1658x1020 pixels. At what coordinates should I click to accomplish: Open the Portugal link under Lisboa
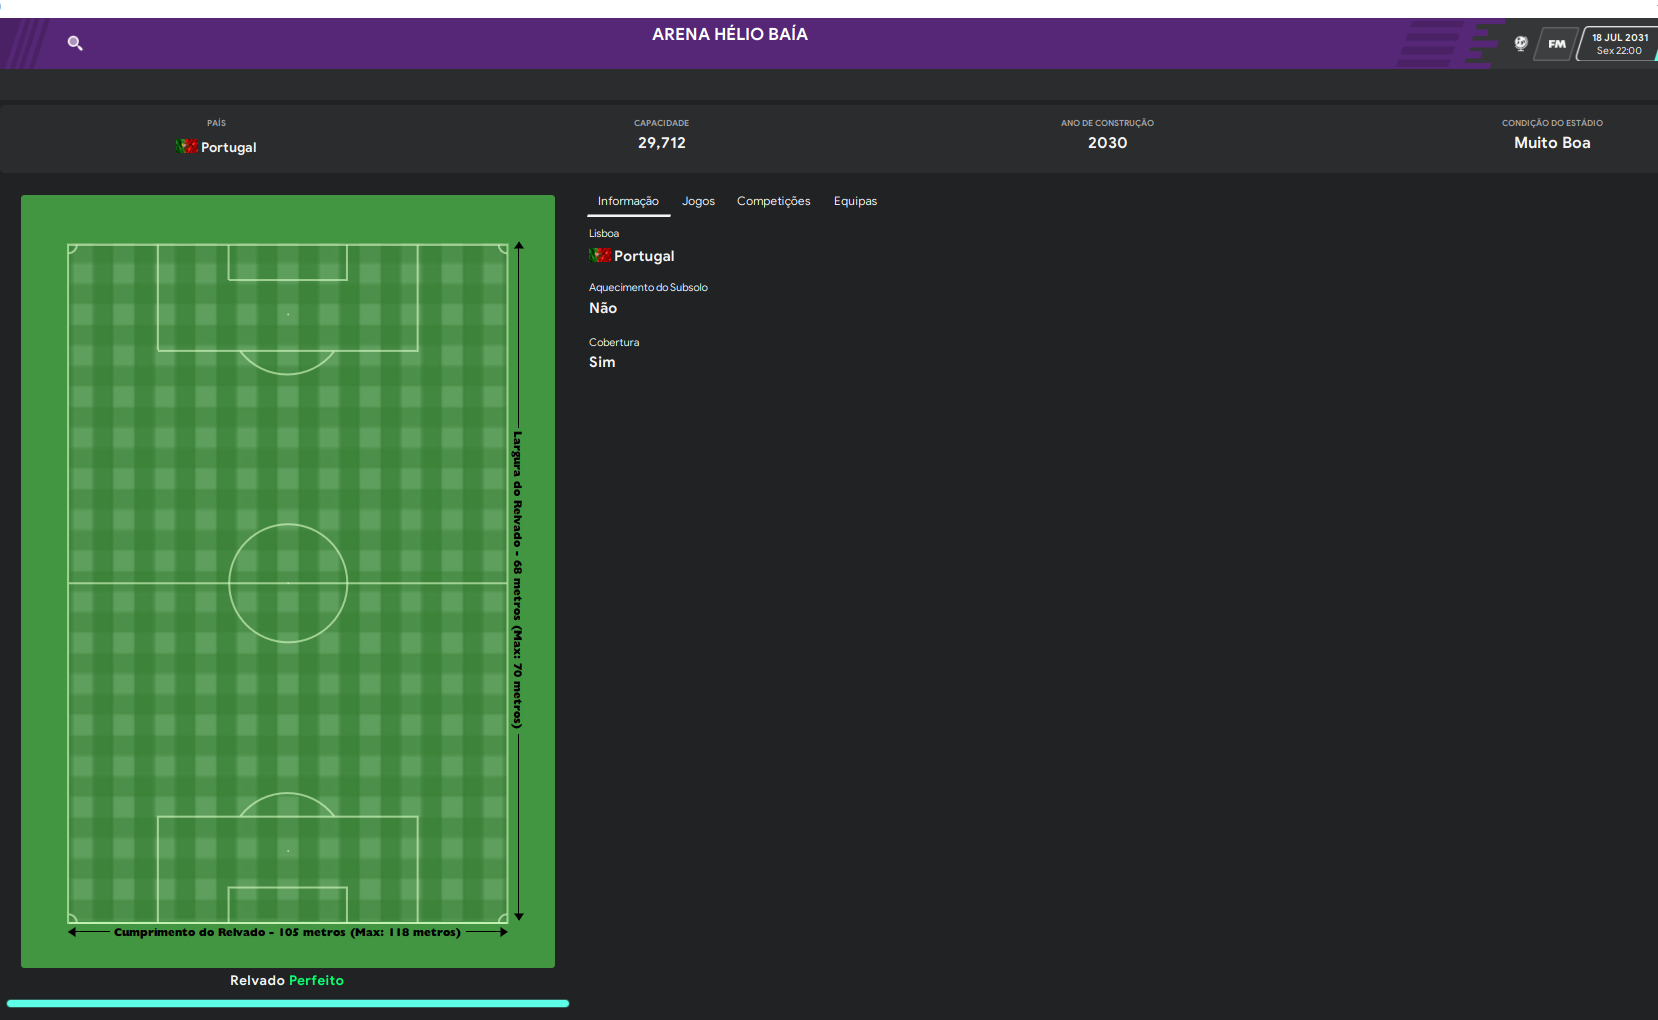[644, 256]
